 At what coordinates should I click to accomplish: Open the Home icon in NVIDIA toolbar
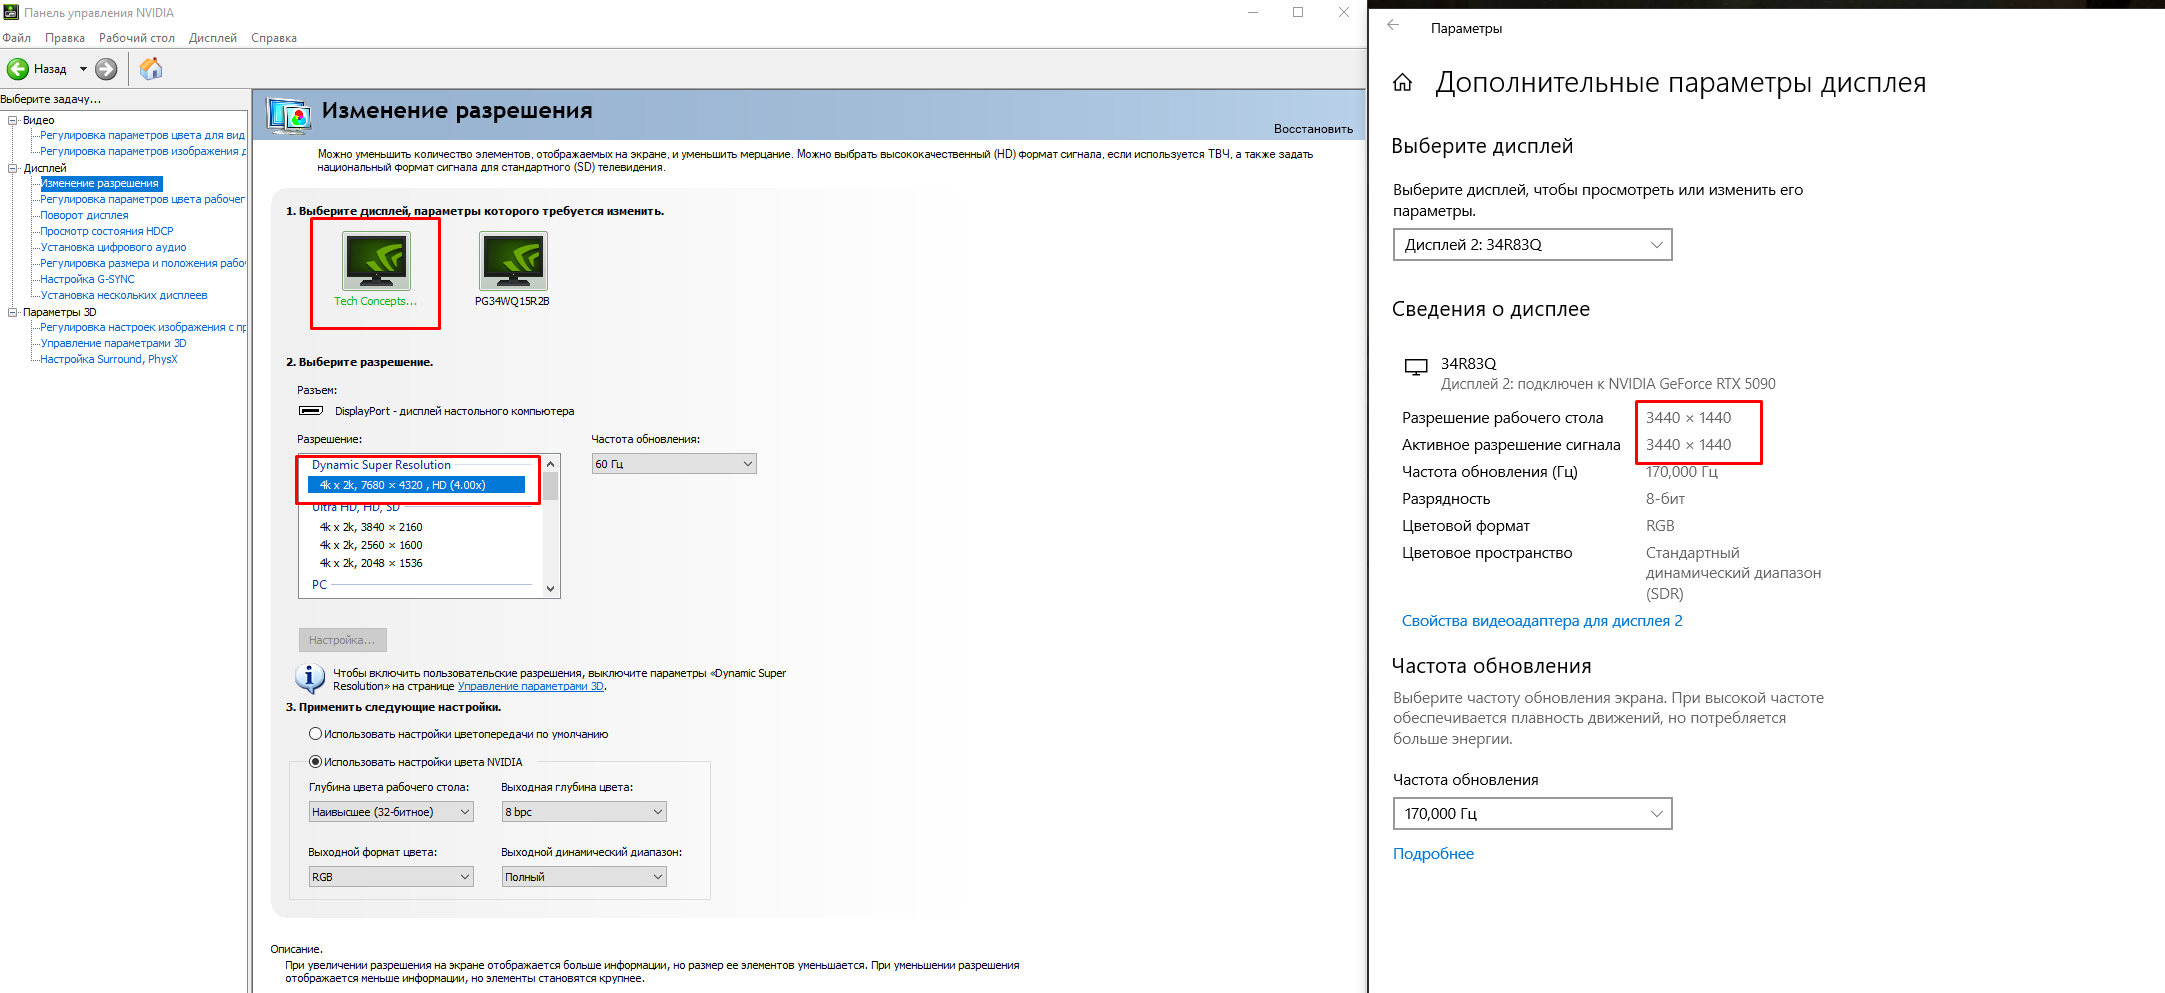[151, 69]
